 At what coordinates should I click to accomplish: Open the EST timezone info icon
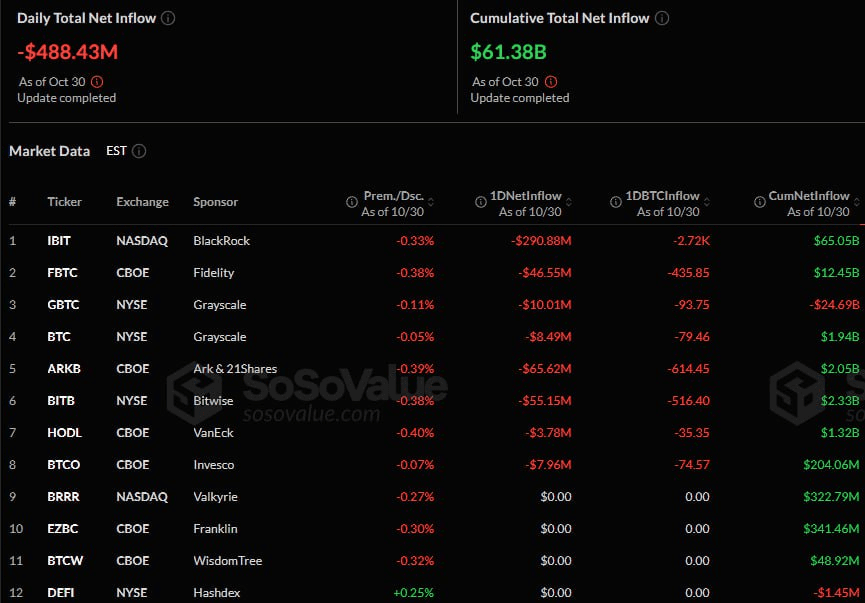point(139,151)
